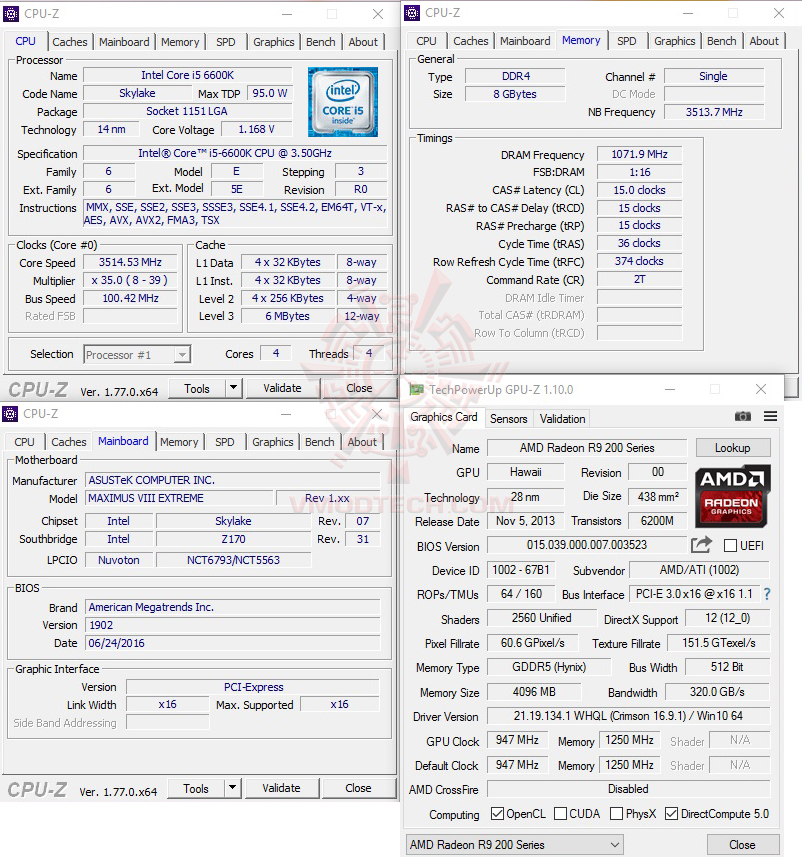Click the blue question mark beside Bus Interface
Viewport: 802px width, 857px height.
pos(766,594)
